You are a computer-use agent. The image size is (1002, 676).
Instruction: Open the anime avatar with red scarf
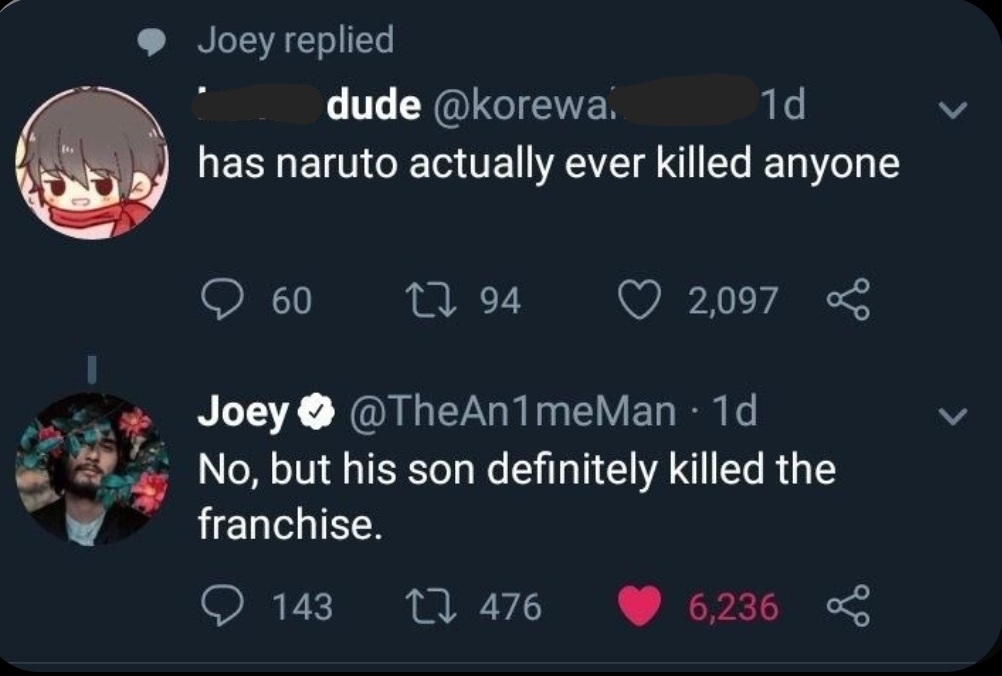(x=91, y=163)
